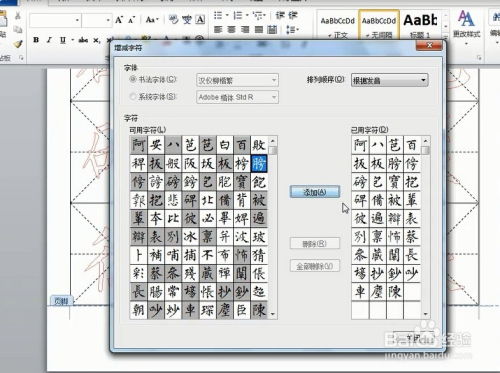Screen dimensions: 500x373
Task: Select character 長 in used characters list
Action: tap(412, 255)
